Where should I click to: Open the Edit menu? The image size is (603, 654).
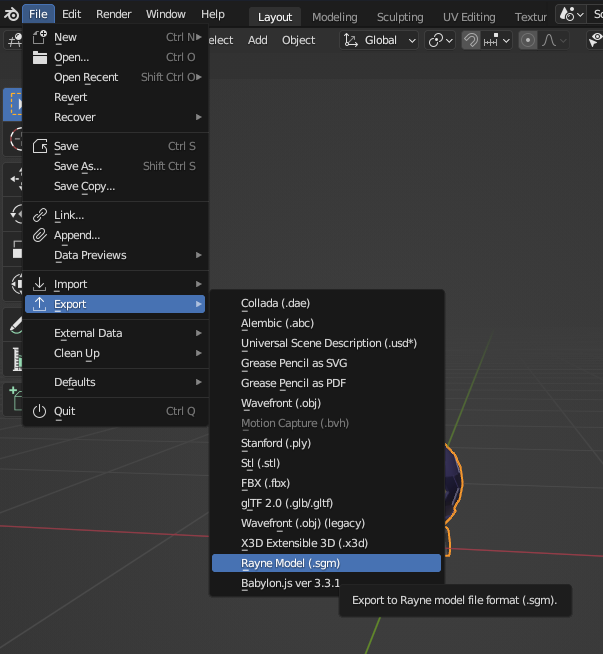(x=71, y=14)
